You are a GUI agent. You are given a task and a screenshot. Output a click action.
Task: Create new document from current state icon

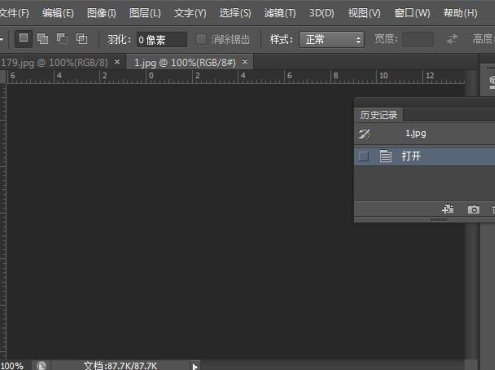coord(447,209)
